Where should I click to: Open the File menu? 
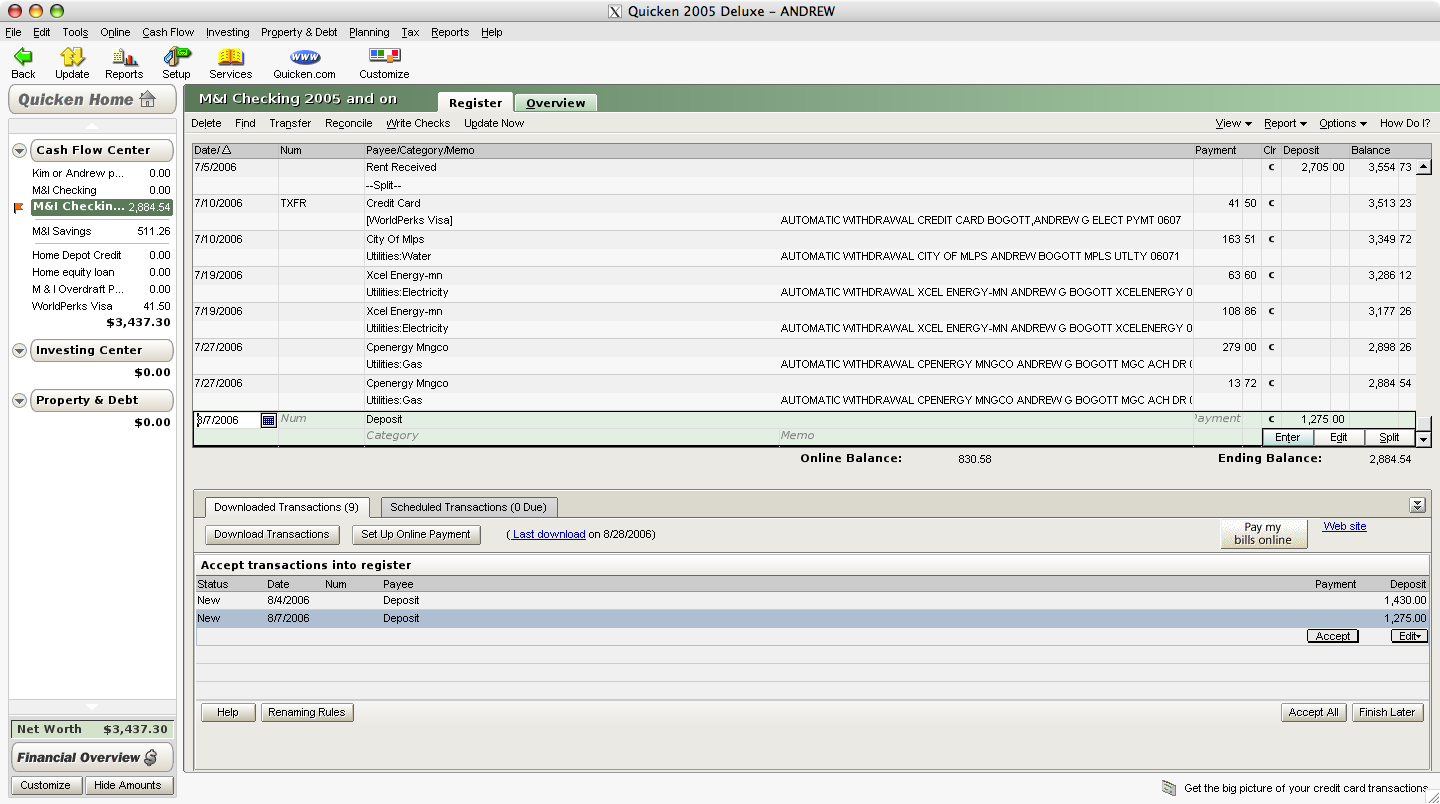coord(13,32)
